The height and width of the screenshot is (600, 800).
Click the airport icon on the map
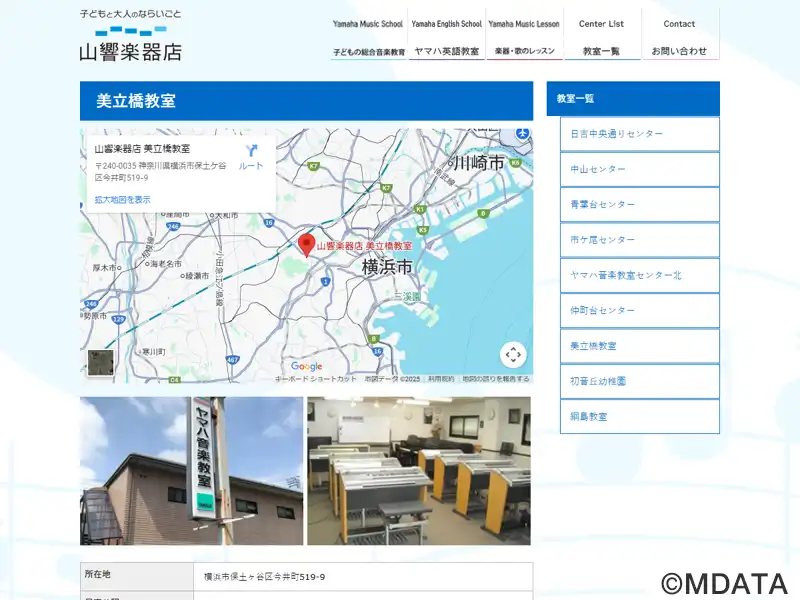point(521,134)
